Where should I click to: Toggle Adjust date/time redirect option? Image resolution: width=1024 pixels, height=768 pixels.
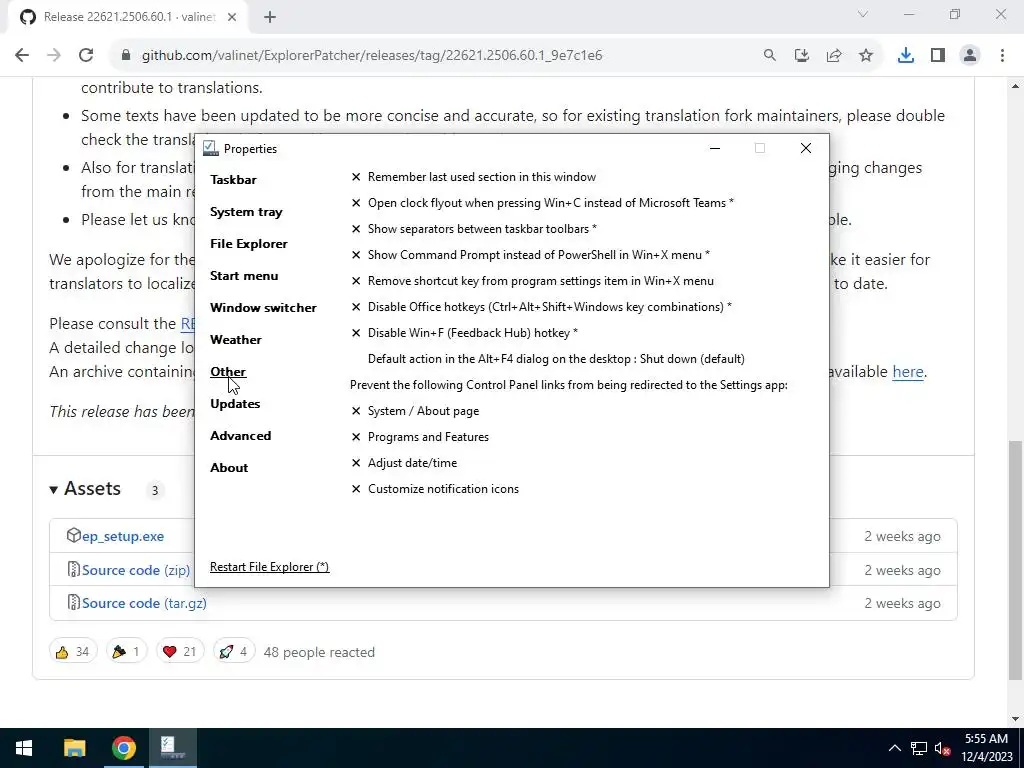(404, 463)
